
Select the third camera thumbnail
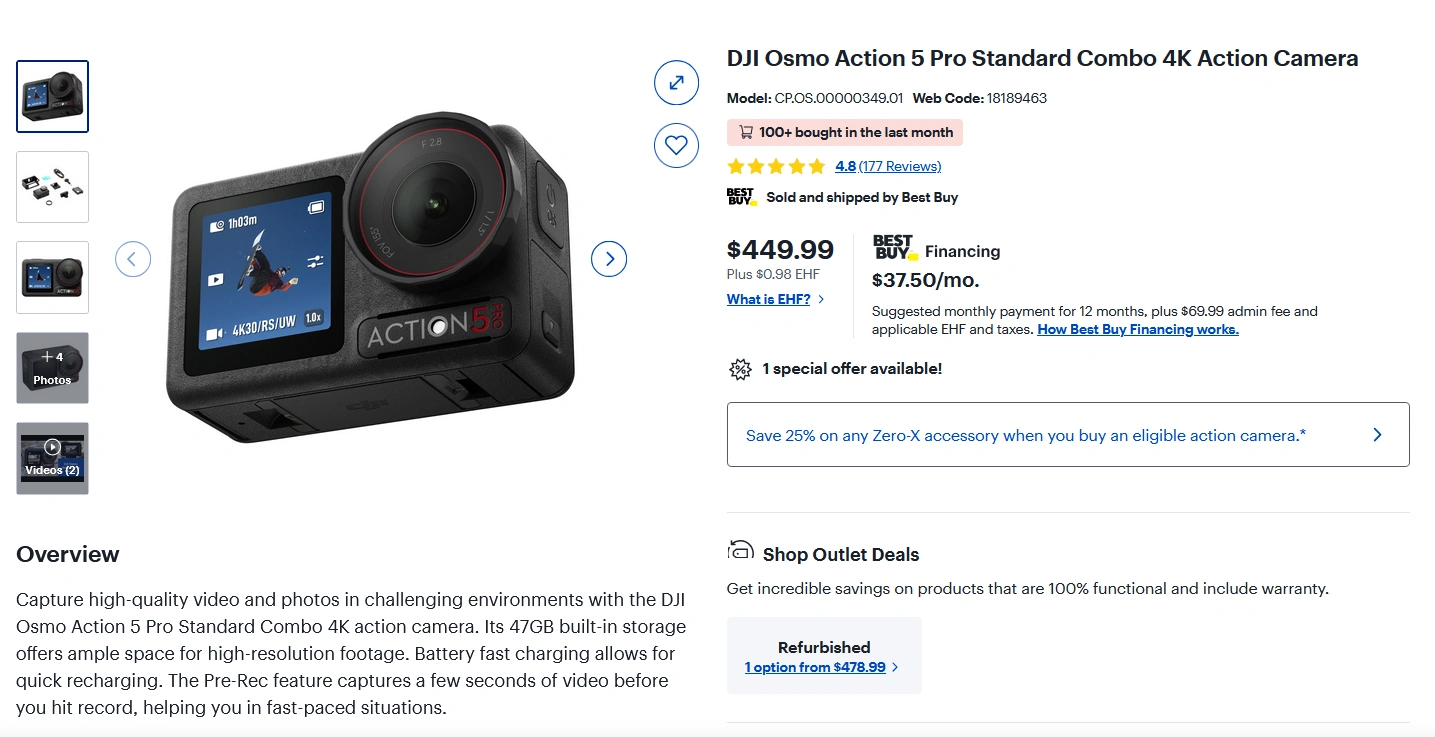[52, 277]
